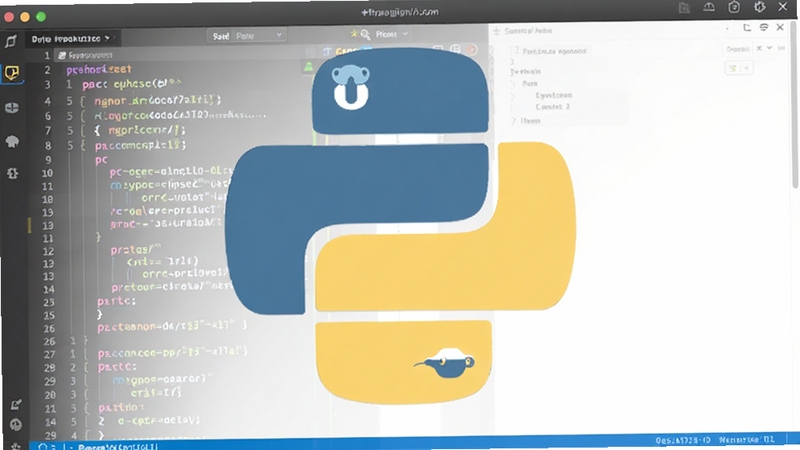
Task: Click the status bar icon at far left
Action: [x=42, y=447]
